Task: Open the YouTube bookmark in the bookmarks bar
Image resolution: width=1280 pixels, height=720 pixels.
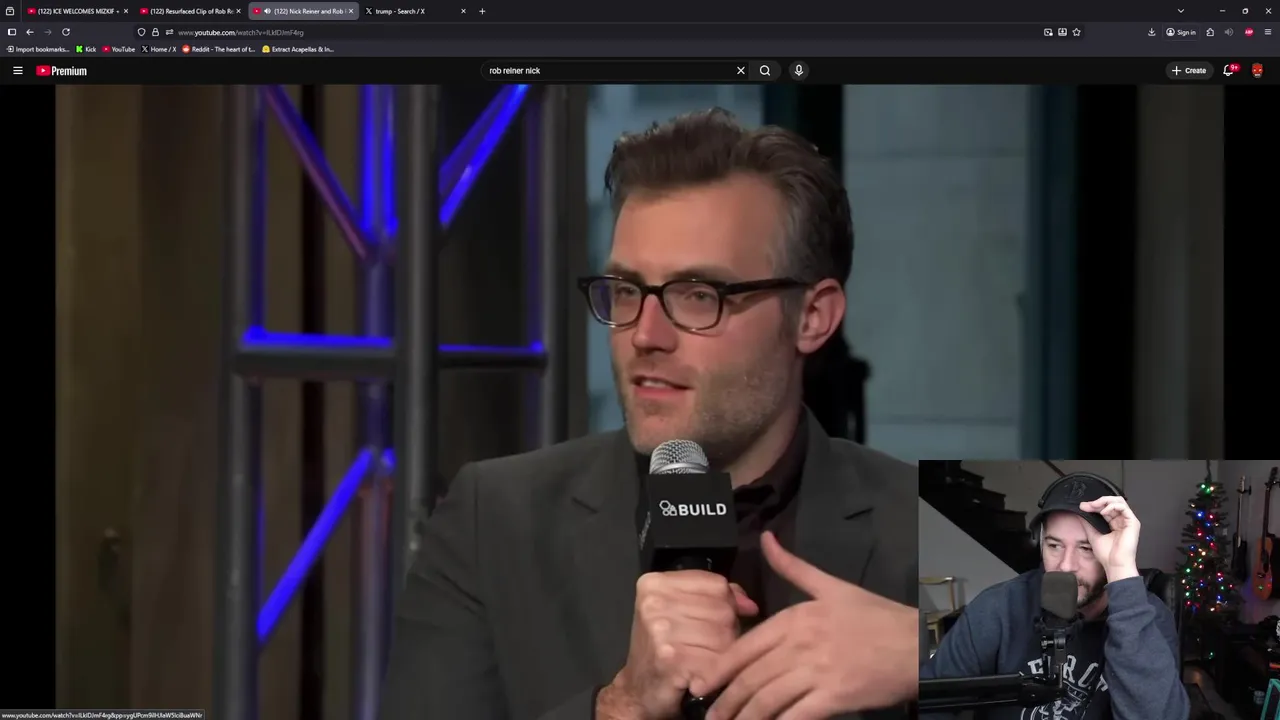Action: point(119,49)
